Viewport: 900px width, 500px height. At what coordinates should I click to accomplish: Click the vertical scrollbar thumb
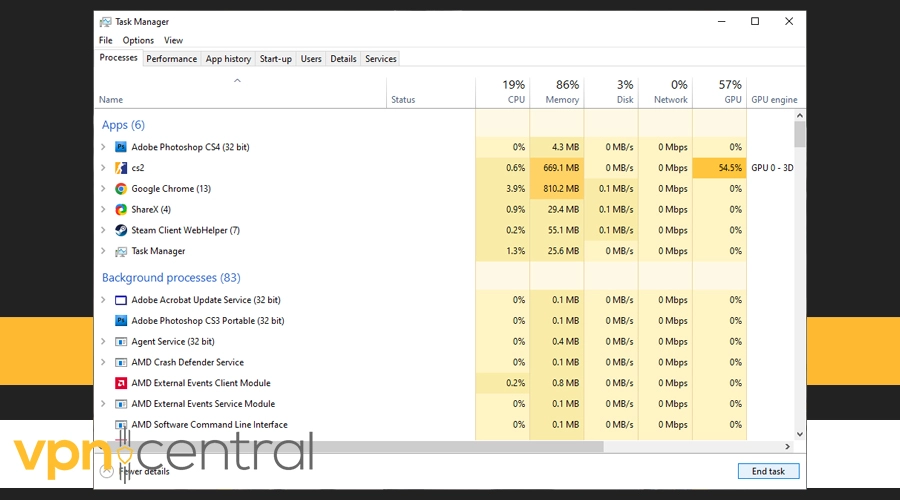click(800, 134)
